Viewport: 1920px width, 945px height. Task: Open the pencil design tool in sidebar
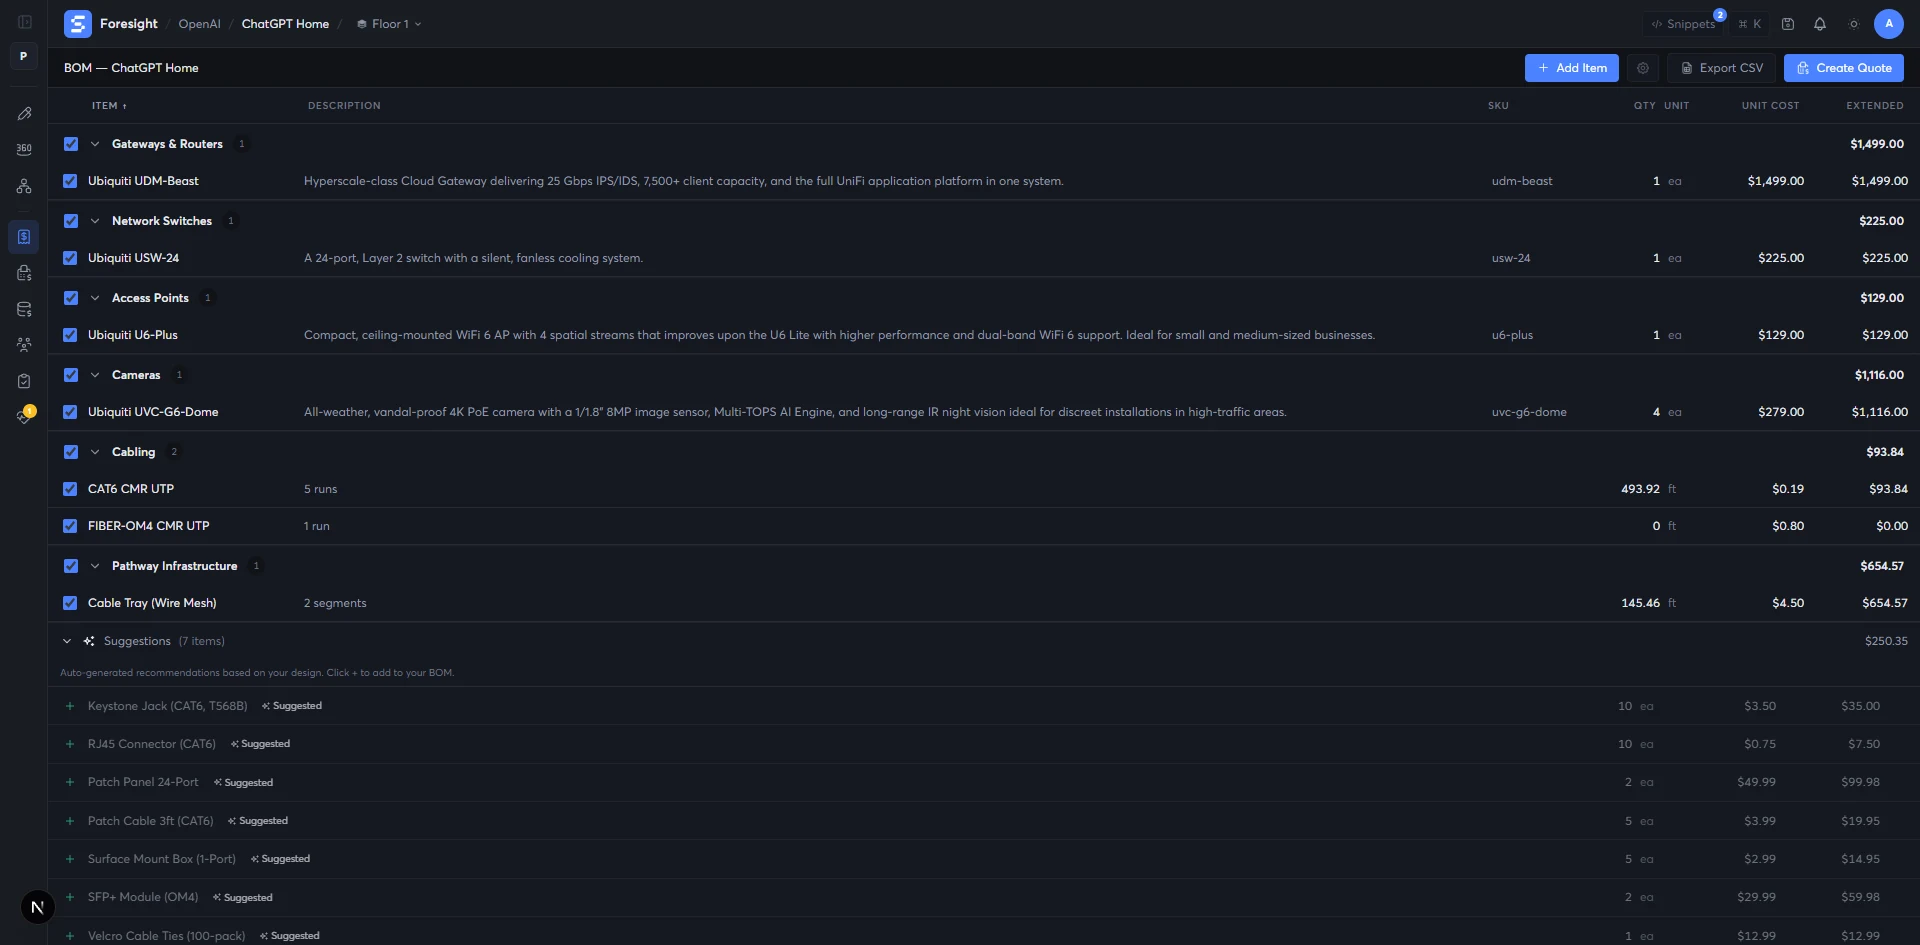24,114
